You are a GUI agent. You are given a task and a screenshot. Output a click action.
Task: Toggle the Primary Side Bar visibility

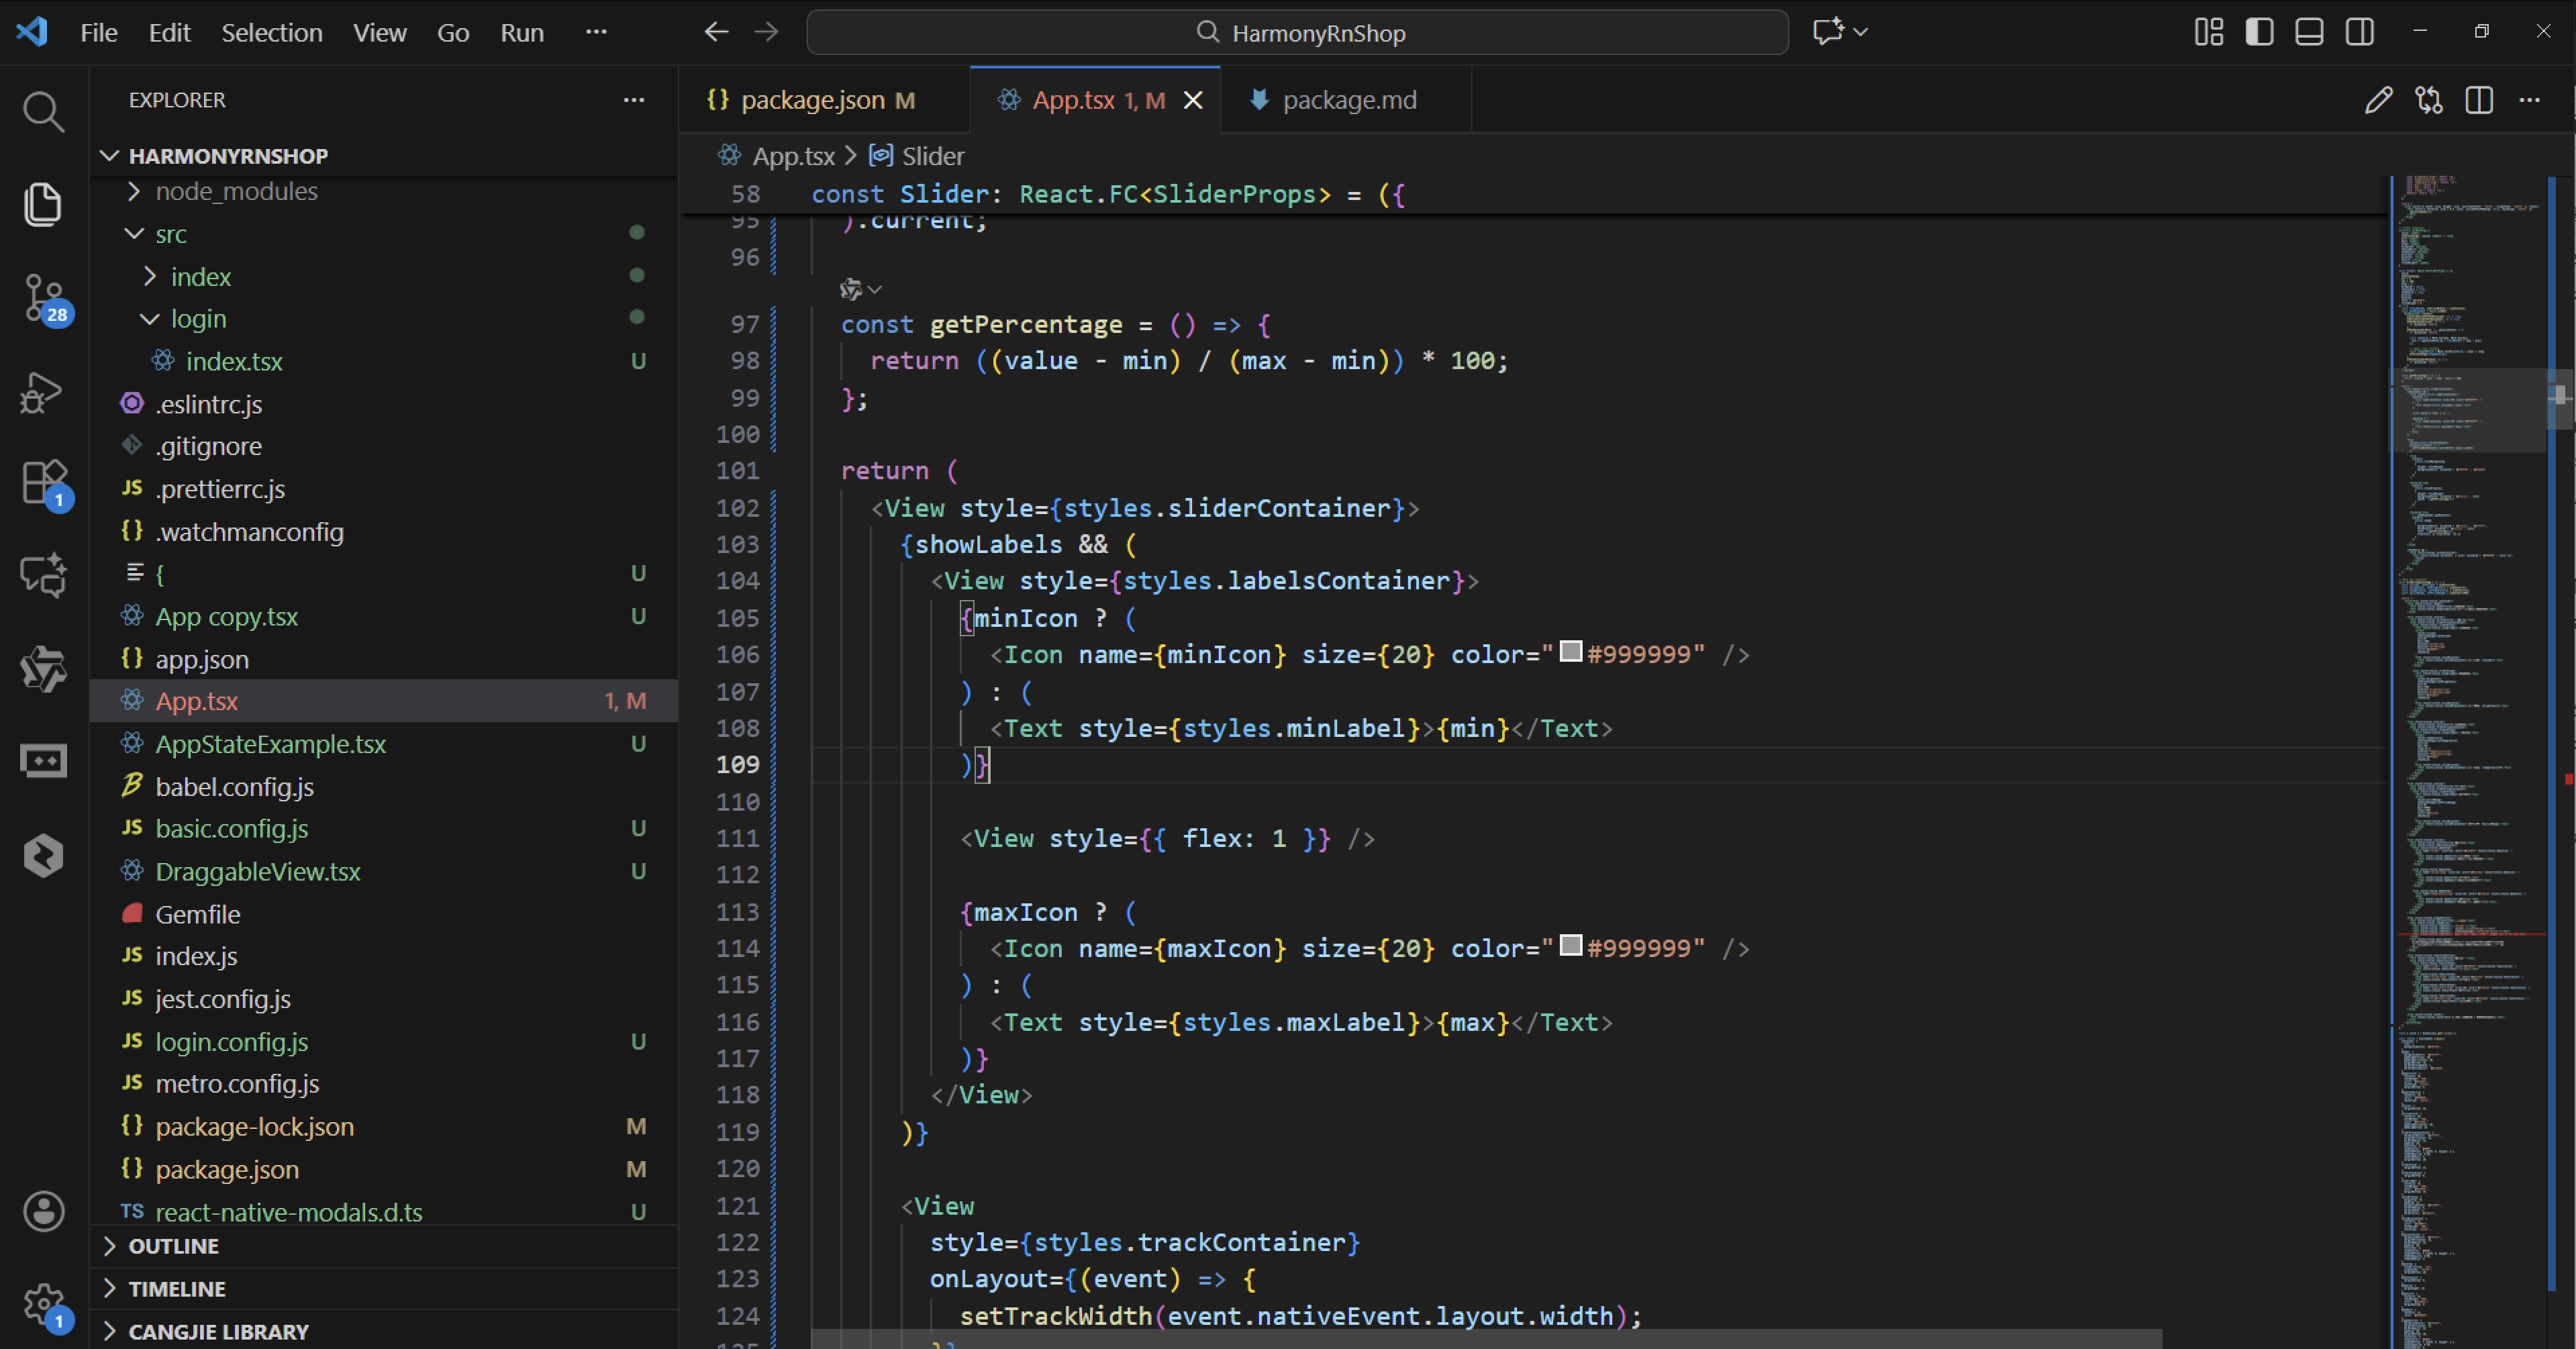point(2259,32)
